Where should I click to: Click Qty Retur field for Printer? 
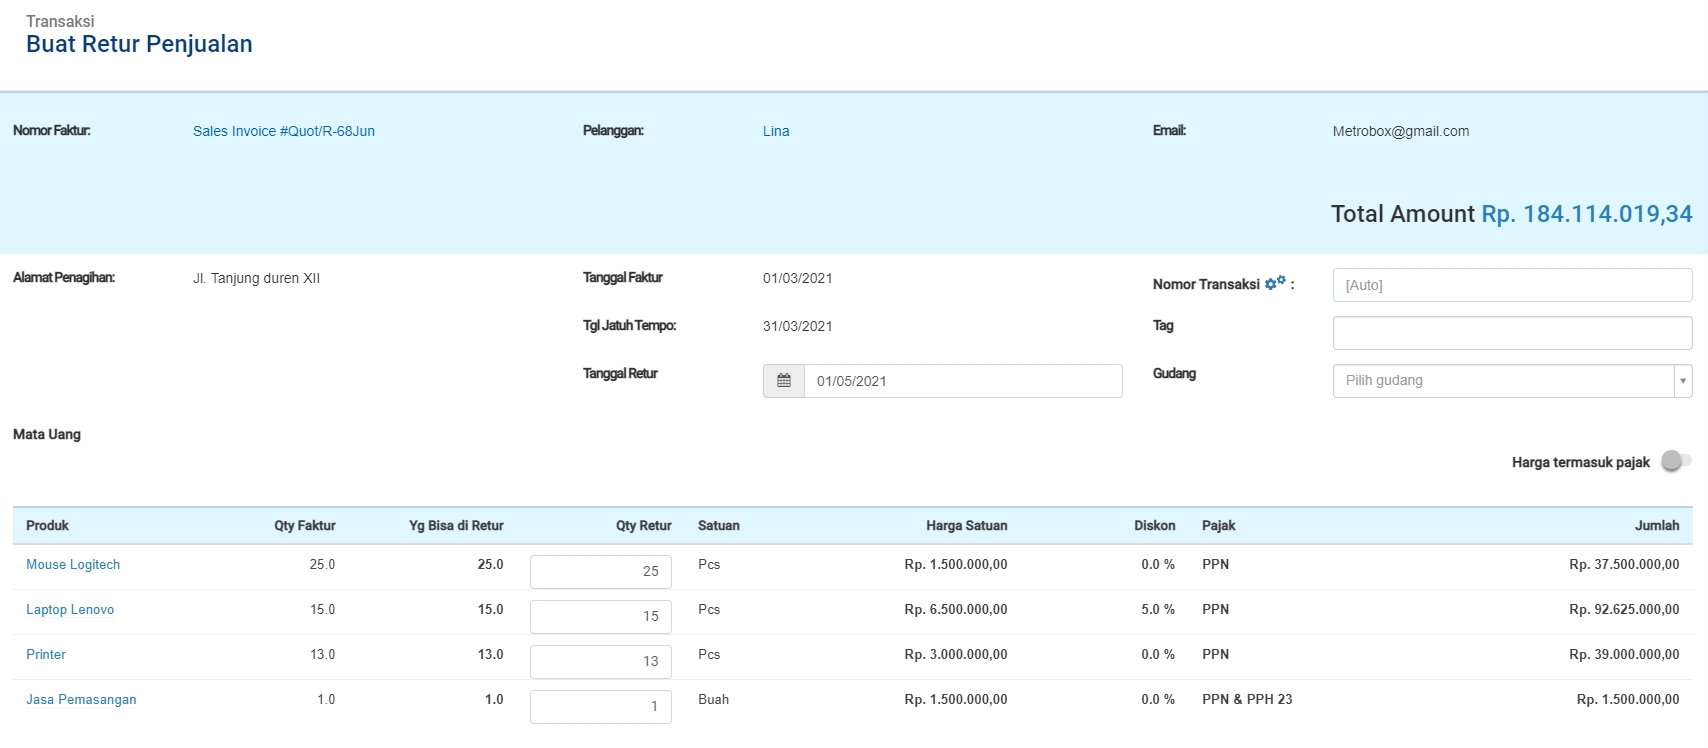601,661
